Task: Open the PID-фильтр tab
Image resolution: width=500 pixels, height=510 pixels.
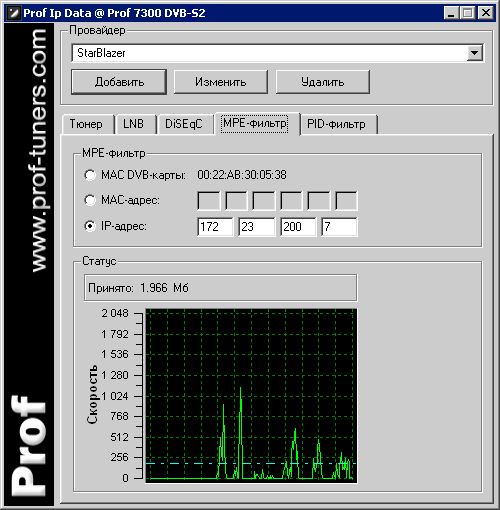Action: (x=339, y=124)
